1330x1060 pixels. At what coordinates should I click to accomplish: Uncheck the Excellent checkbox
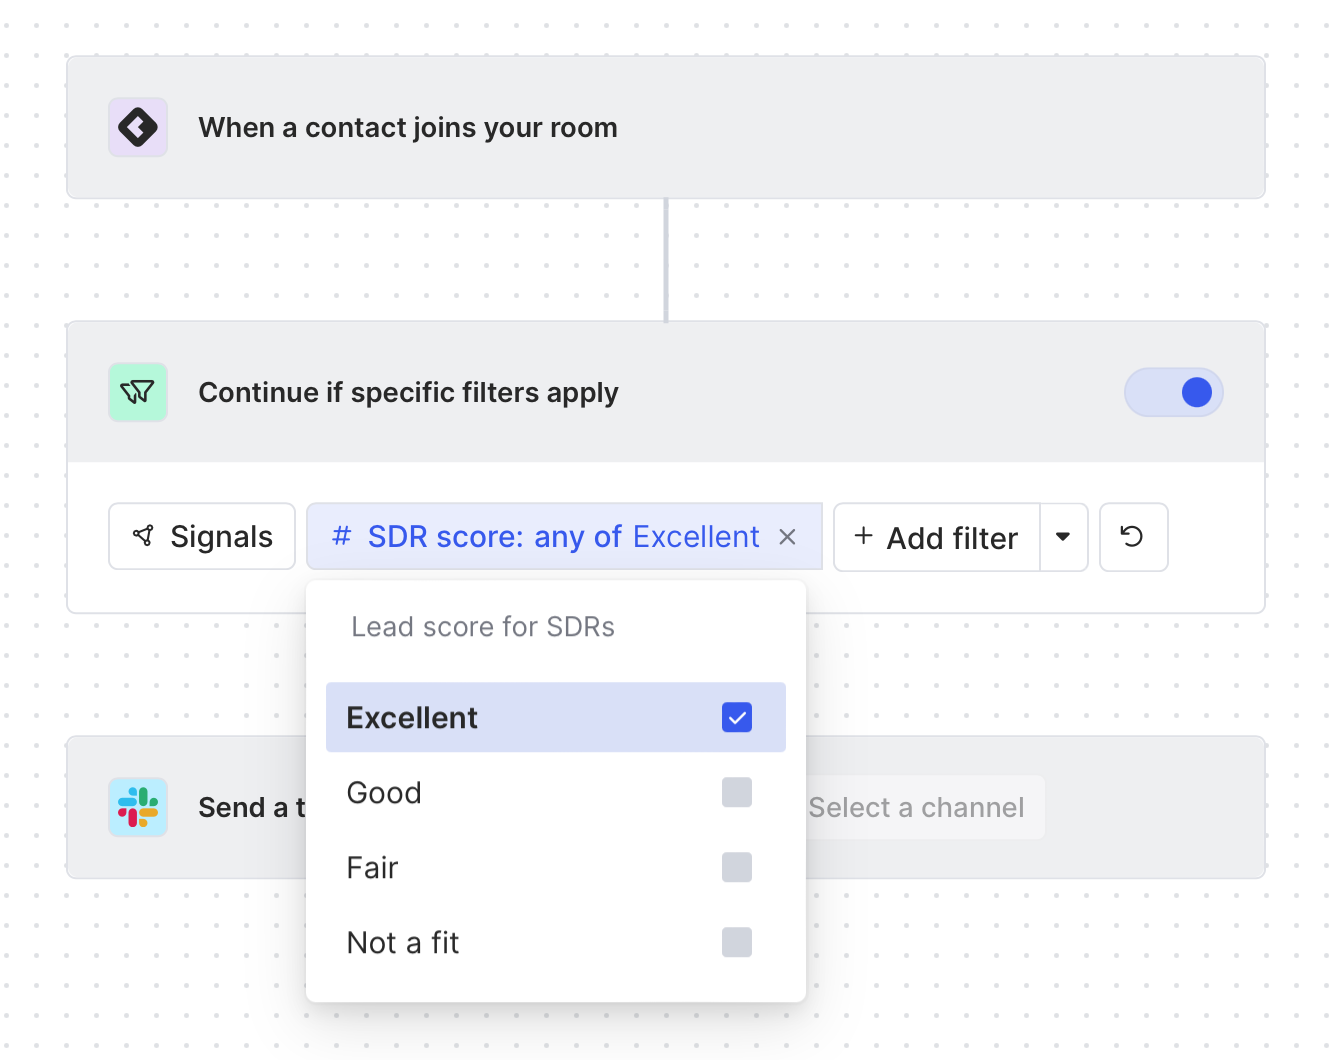point(737,717)
